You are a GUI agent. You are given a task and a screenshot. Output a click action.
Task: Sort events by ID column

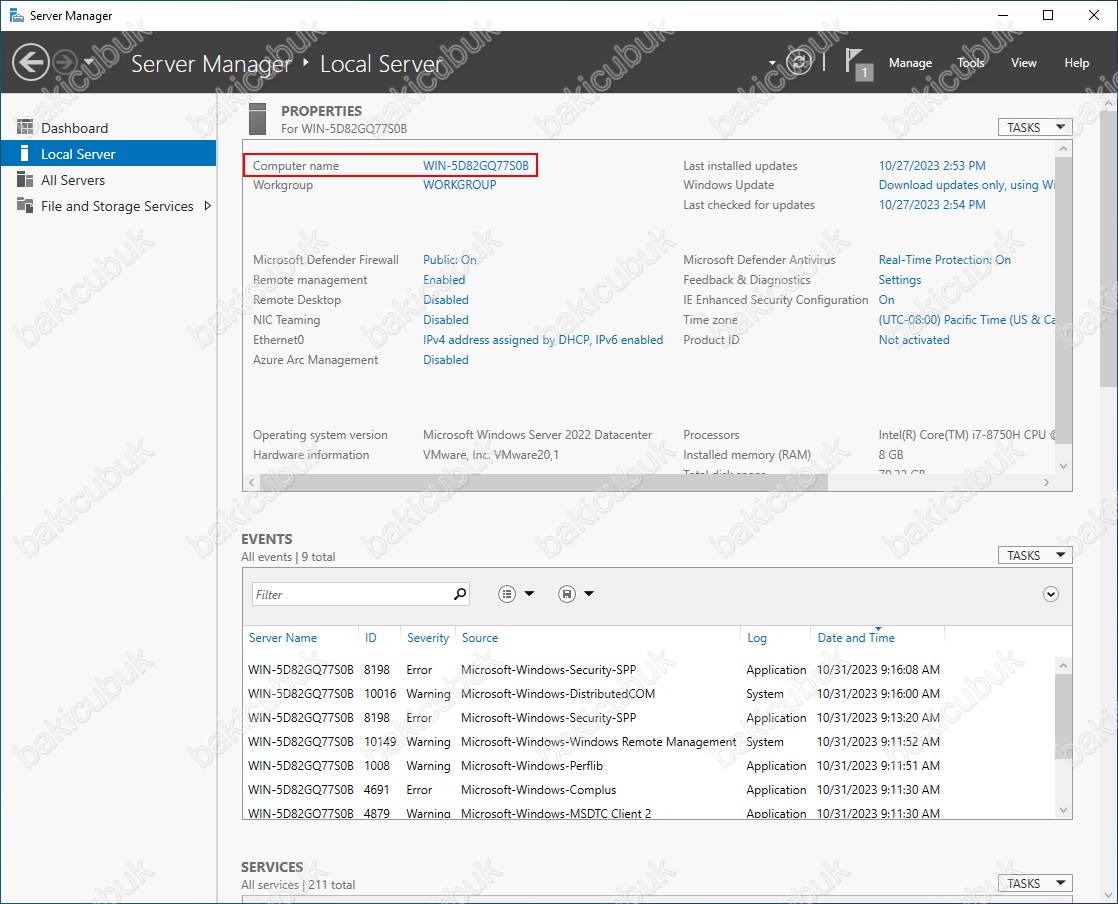(x=370, y=637)
